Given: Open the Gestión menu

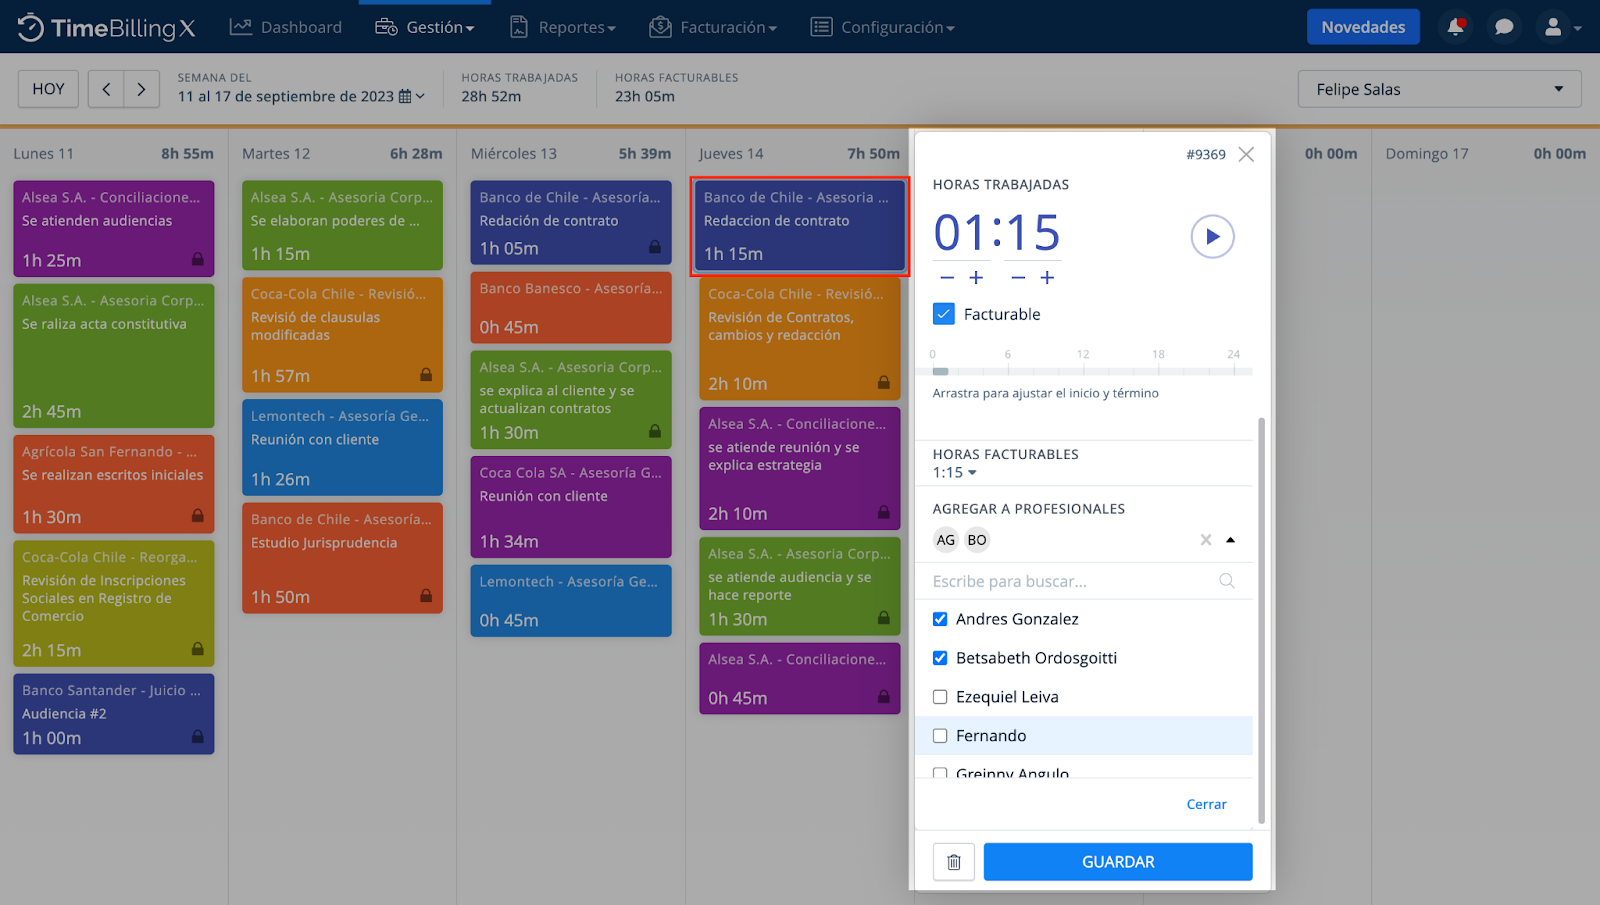Looking at the screenshot, I should click(425, 27).
